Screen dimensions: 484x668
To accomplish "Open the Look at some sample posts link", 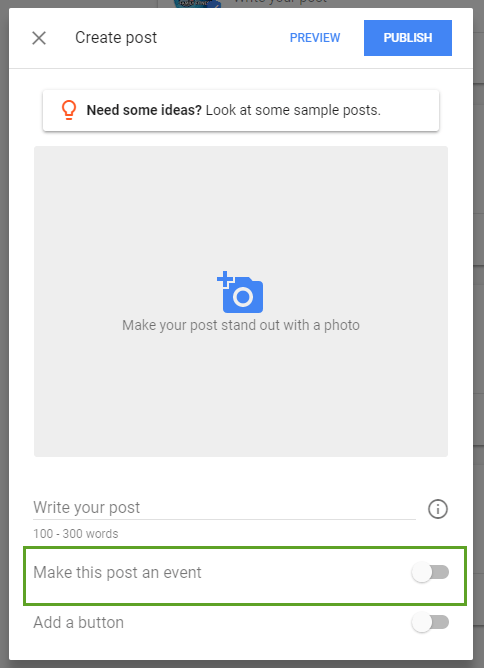I will (x=293, y=110).
